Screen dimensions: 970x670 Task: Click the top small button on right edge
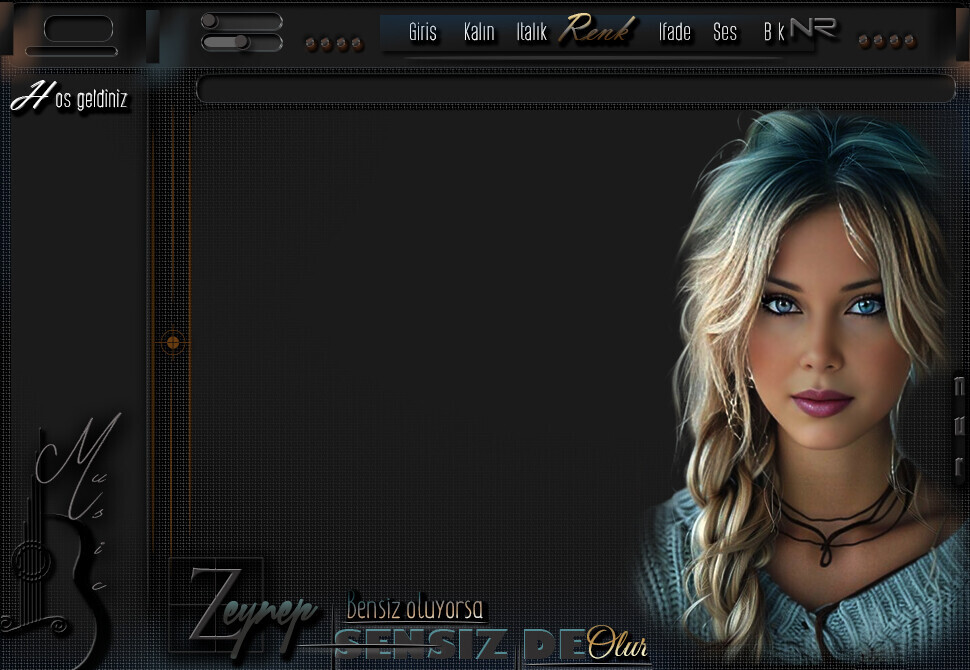click(959, 386)
